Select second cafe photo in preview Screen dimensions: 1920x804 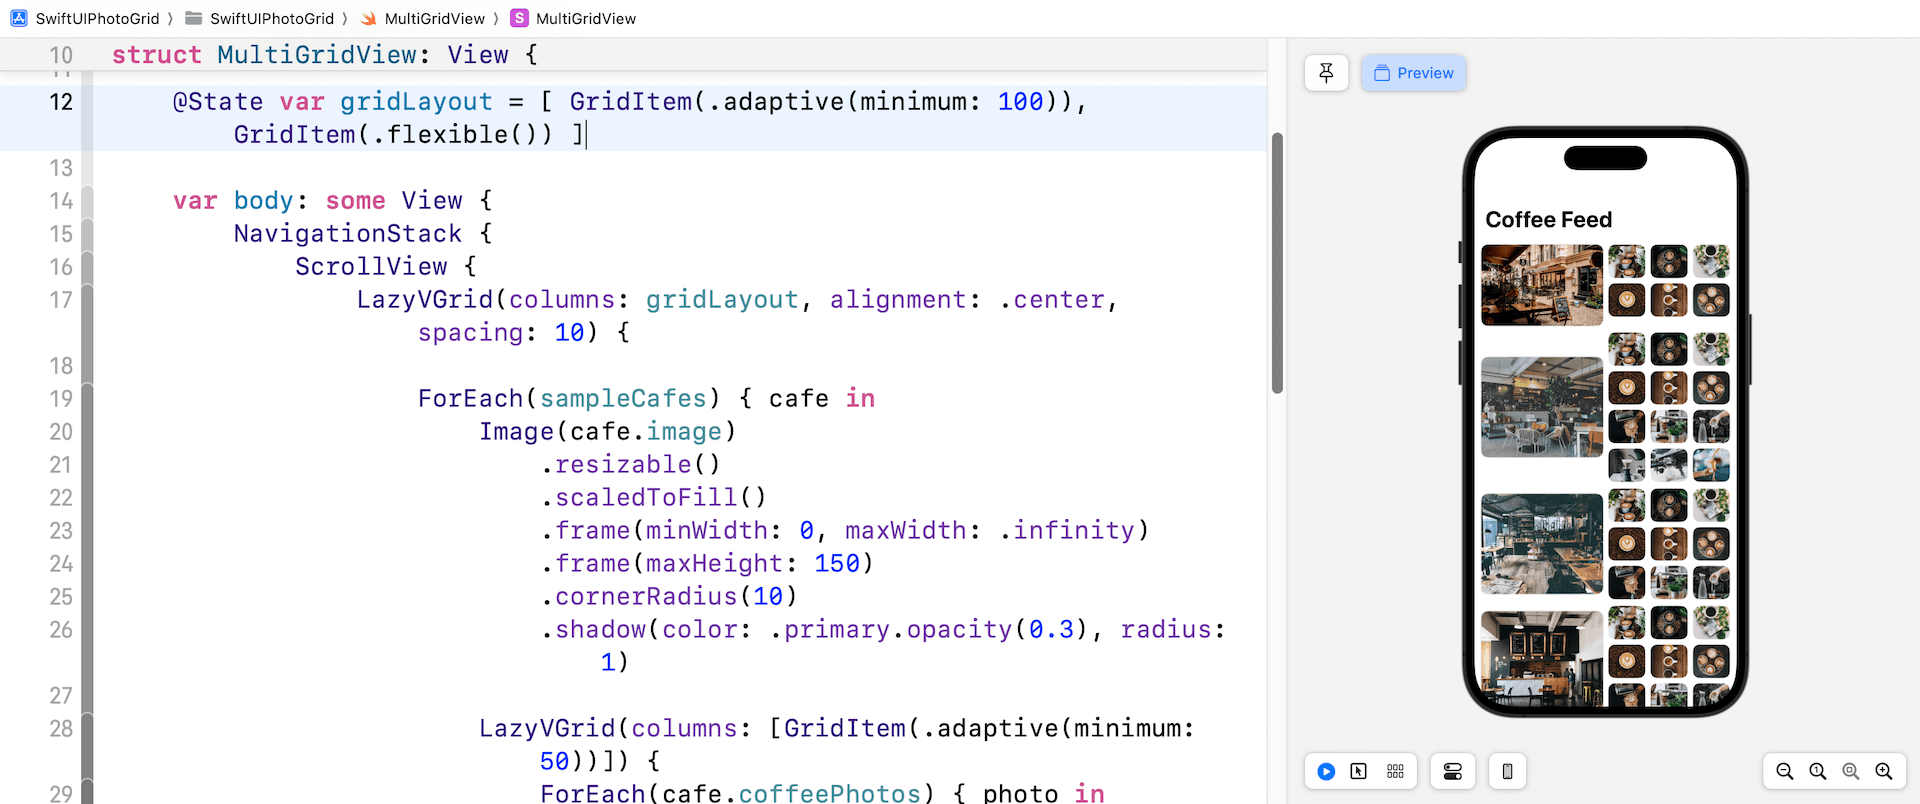pos(1541,407)
